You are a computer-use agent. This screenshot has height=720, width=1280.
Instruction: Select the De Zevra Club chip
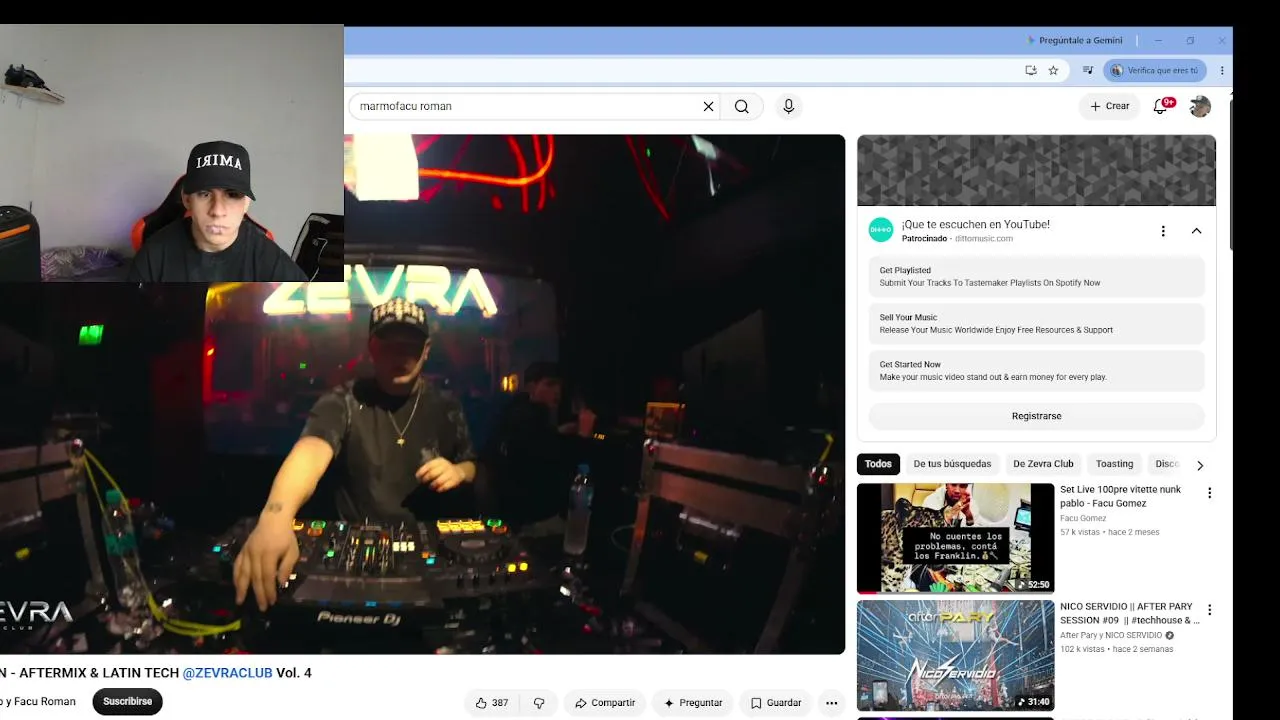coord(1043,464)
